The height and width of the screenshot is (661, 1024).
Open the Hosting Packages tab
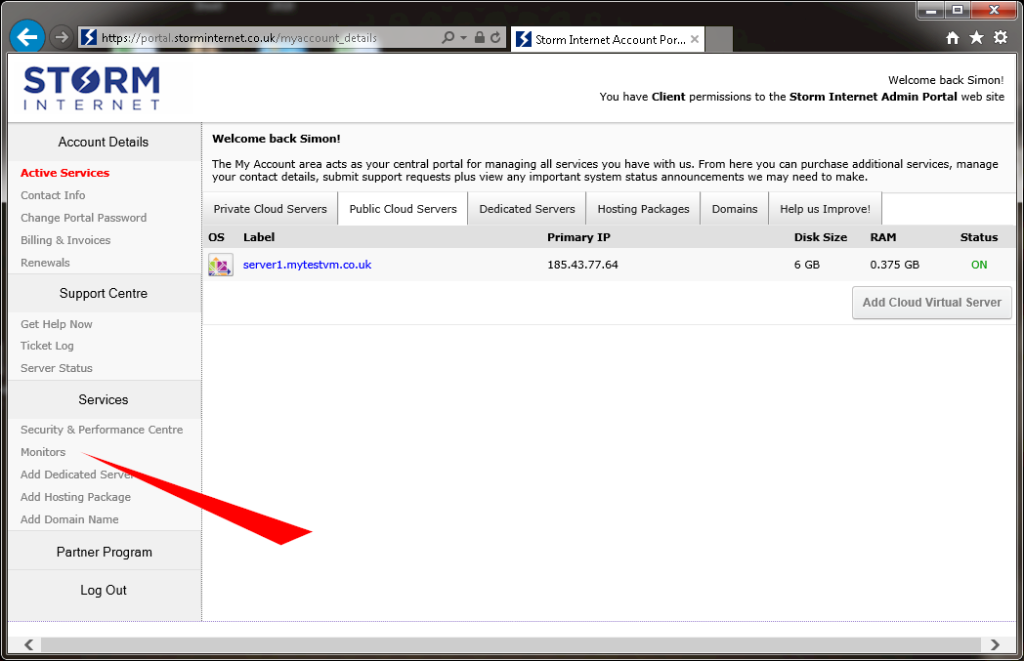click(x=643, y=209)
